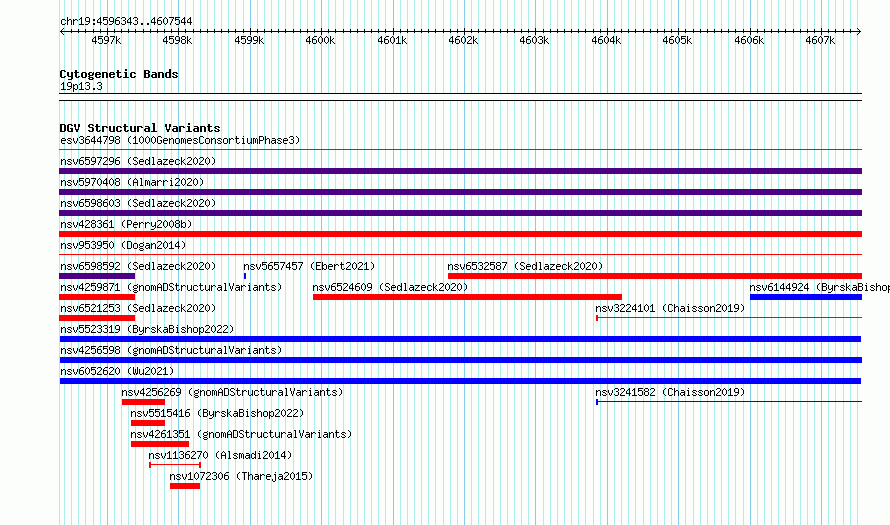Select the red nsv4256269 variant bar
This screenshot has width=890, height=525.
click(143, 402)
